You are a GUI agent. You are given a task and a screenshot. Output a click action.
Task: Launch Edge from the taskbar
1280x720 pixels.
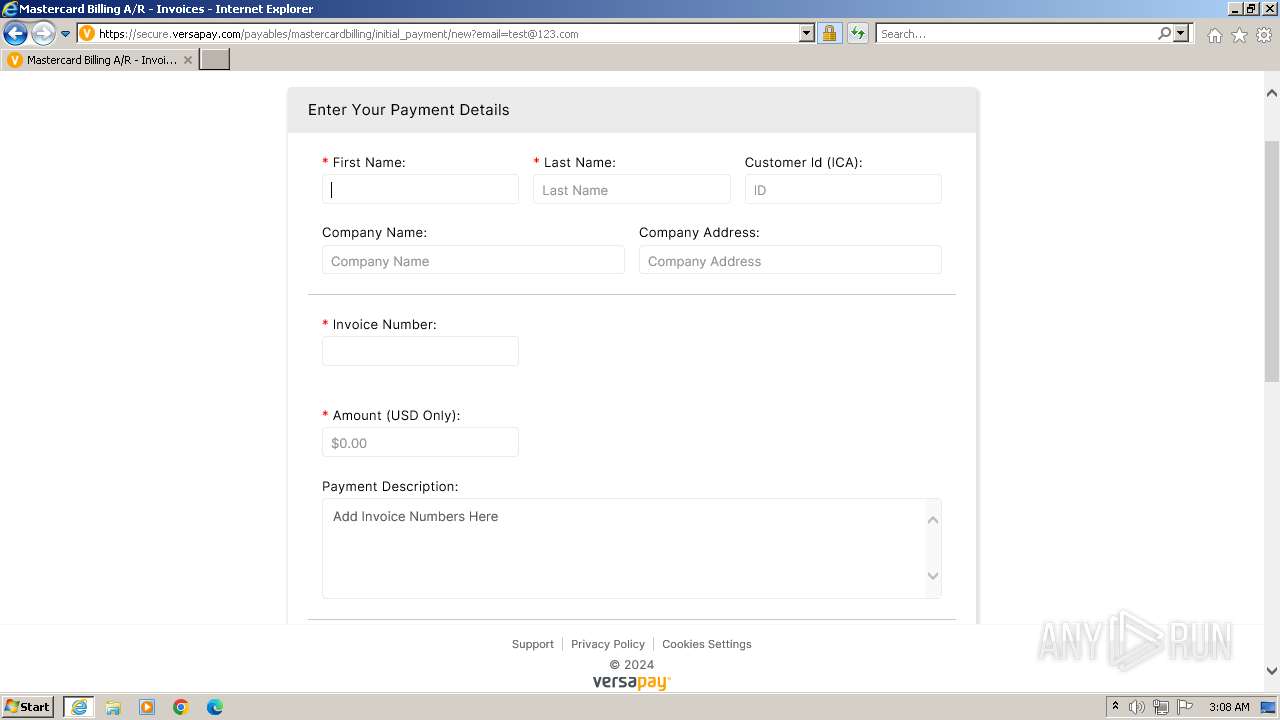[x=215, y=707]
